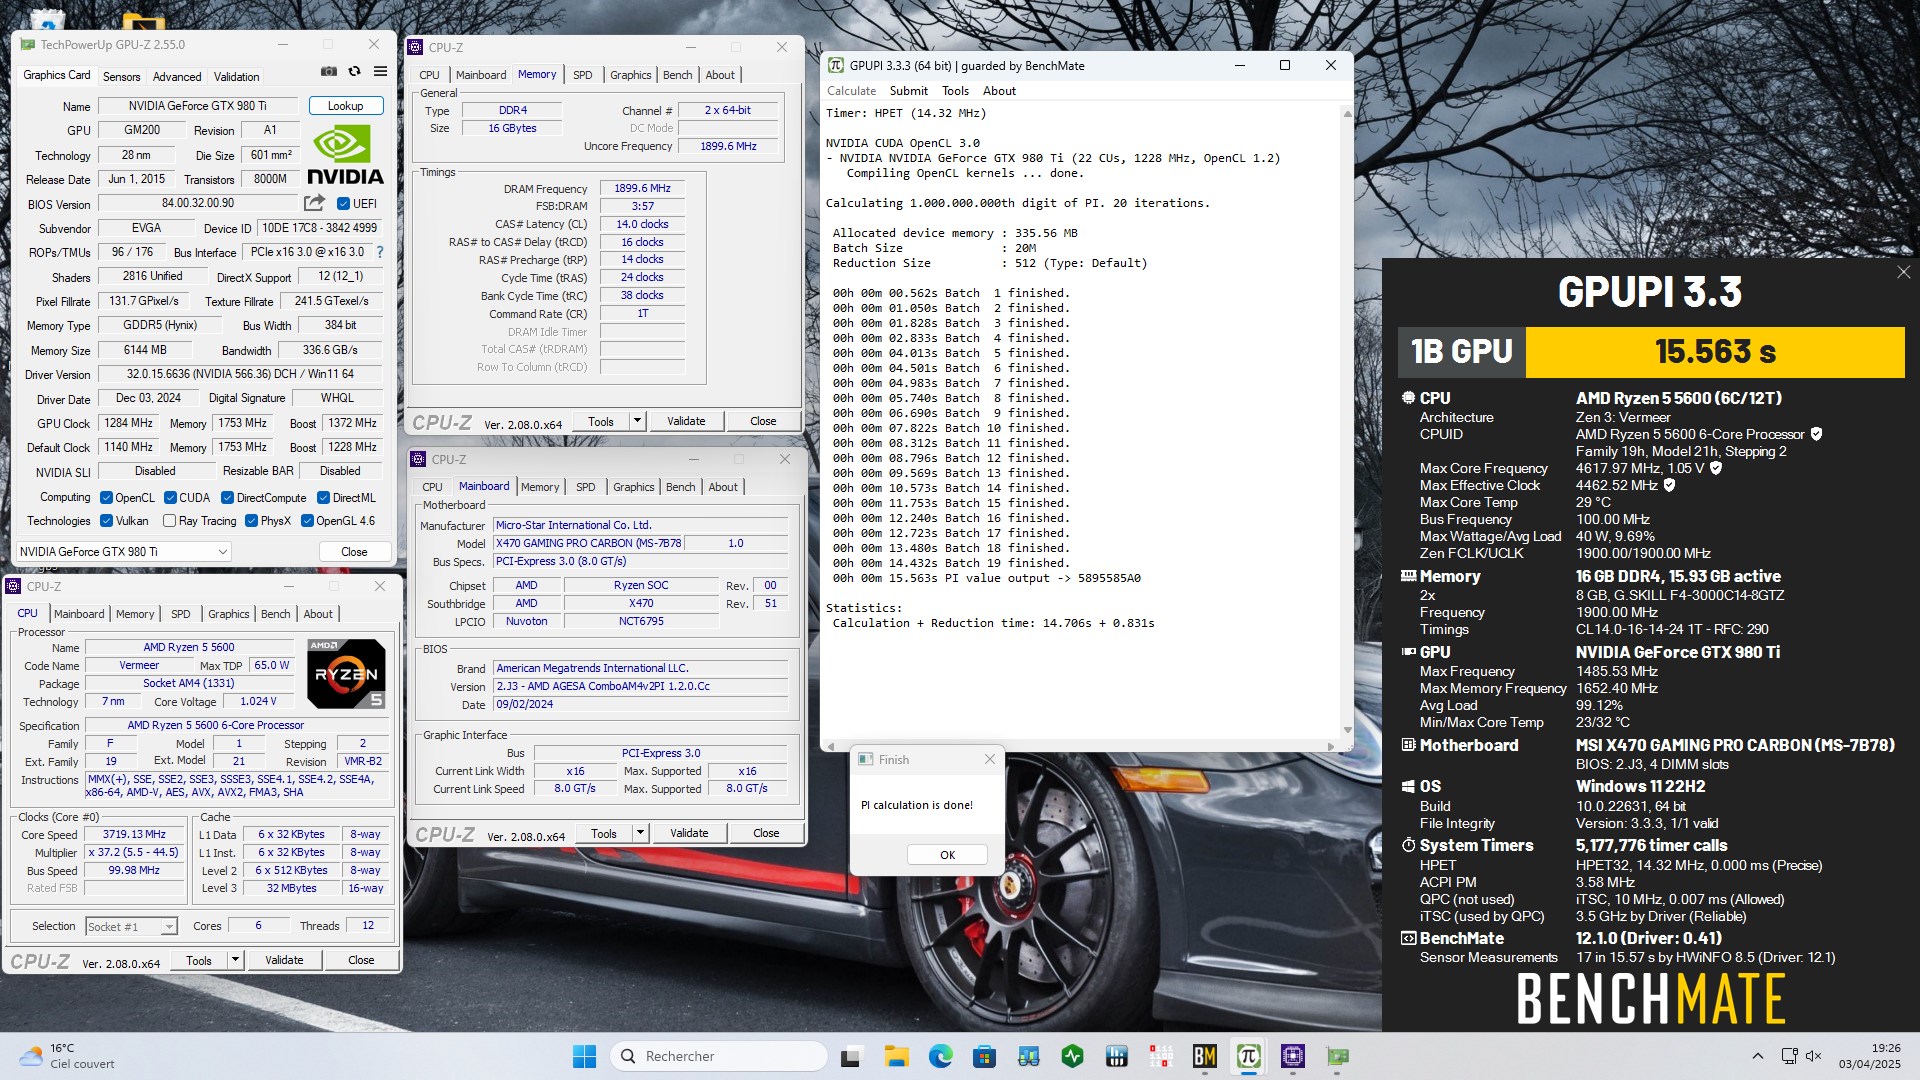The height and width of the screenshot is (1080, 1920).
Task: Close the BenchMate result overlay with X
Action: 1903,272
